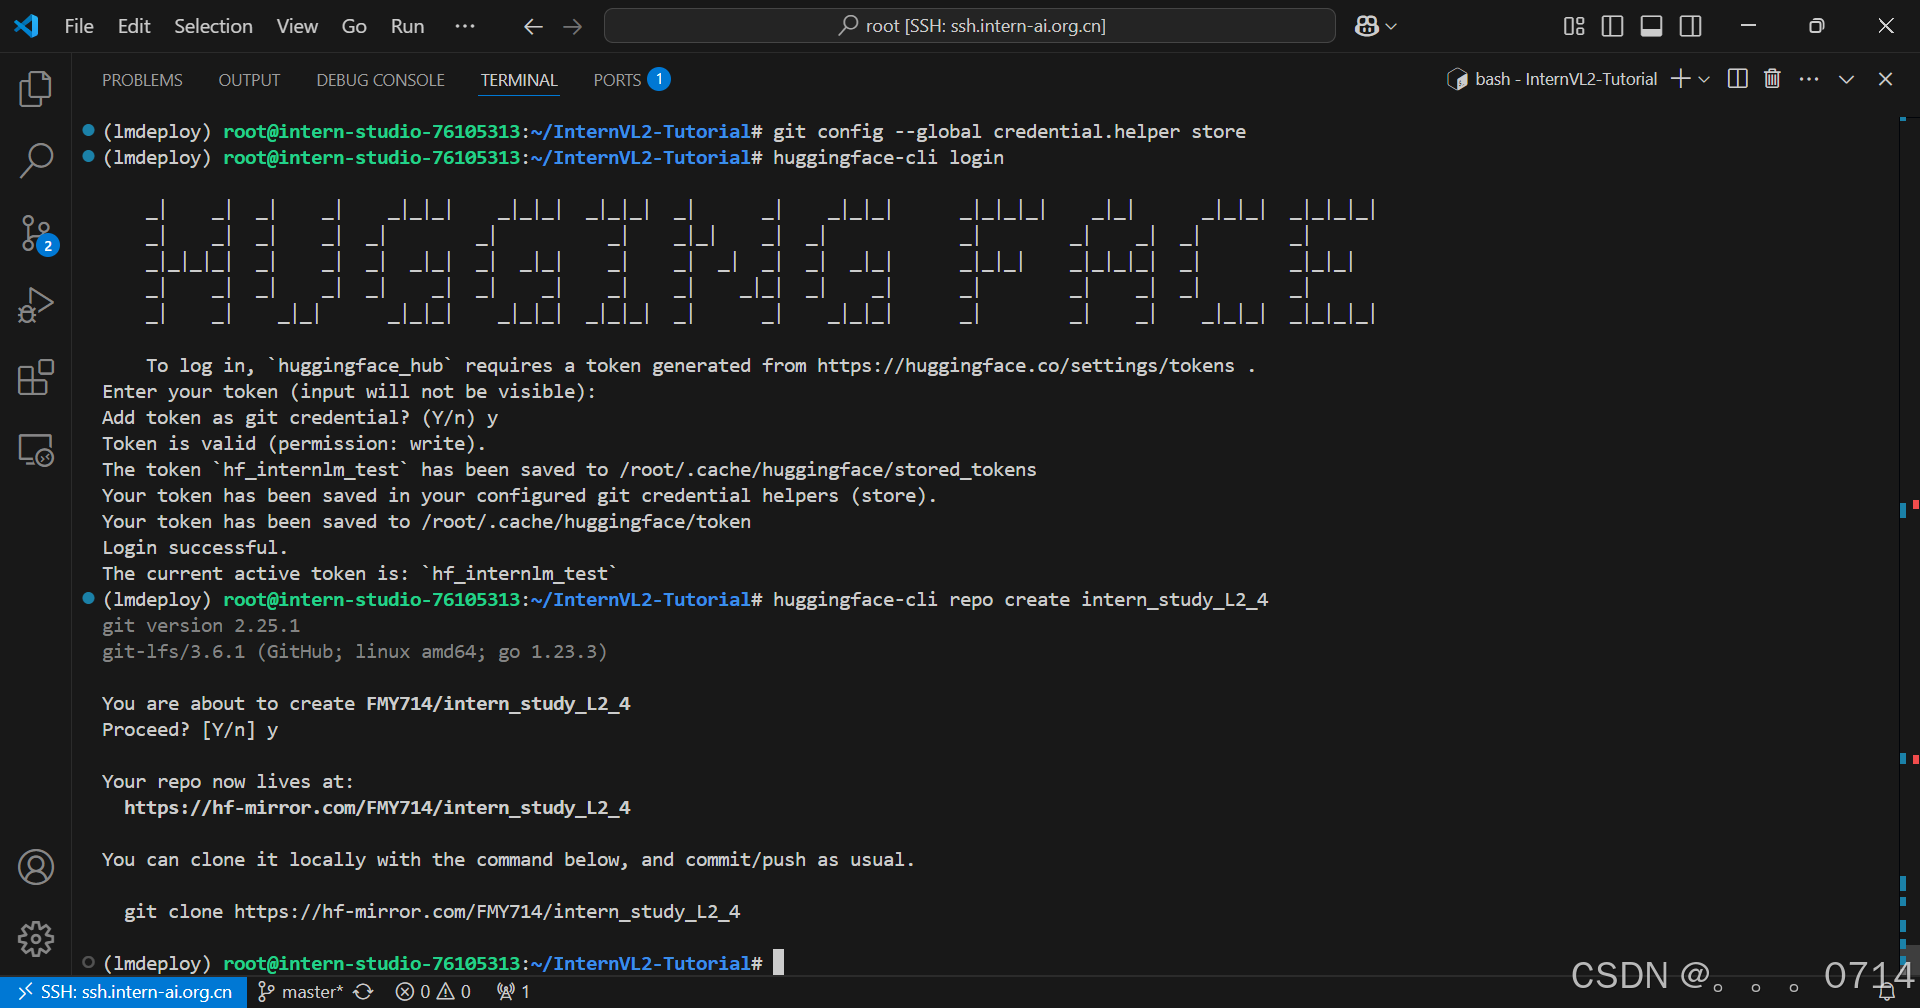Viewport: 1920px width, 1008px height.
Task: Split the terminal
Action: point(1738,79)
